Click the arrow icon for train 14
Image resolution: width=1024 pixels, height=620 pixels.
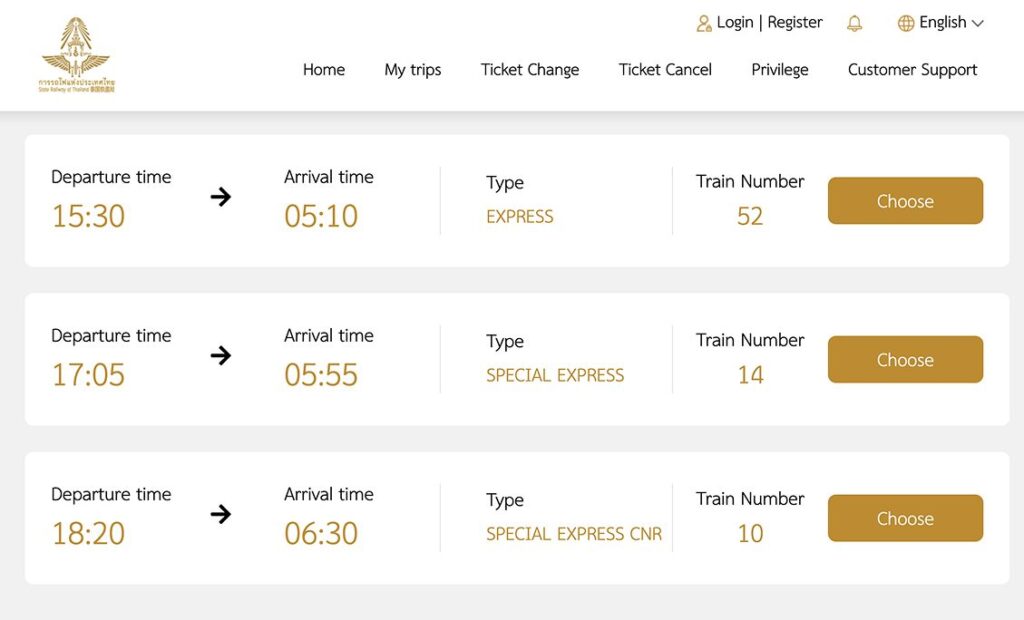pos(221,355)
